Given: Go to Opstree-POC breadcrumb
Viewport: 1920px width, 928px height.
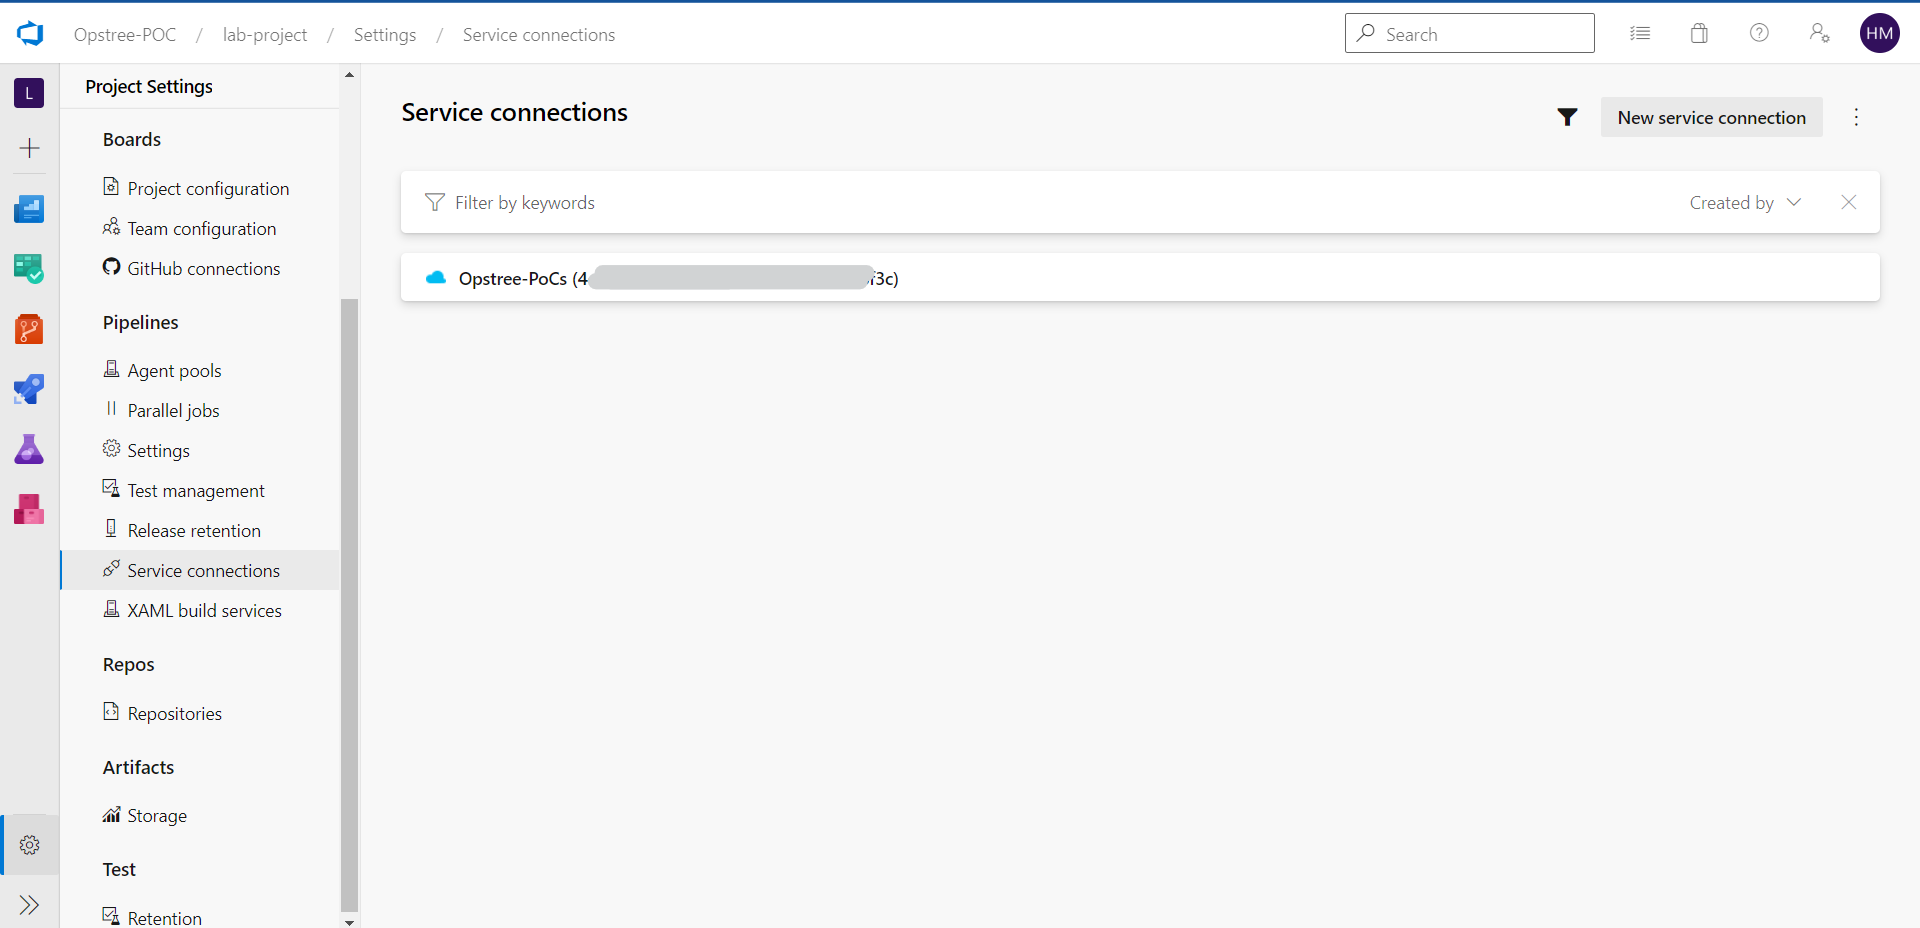Looking at the screenshot, I should (125, 34).
